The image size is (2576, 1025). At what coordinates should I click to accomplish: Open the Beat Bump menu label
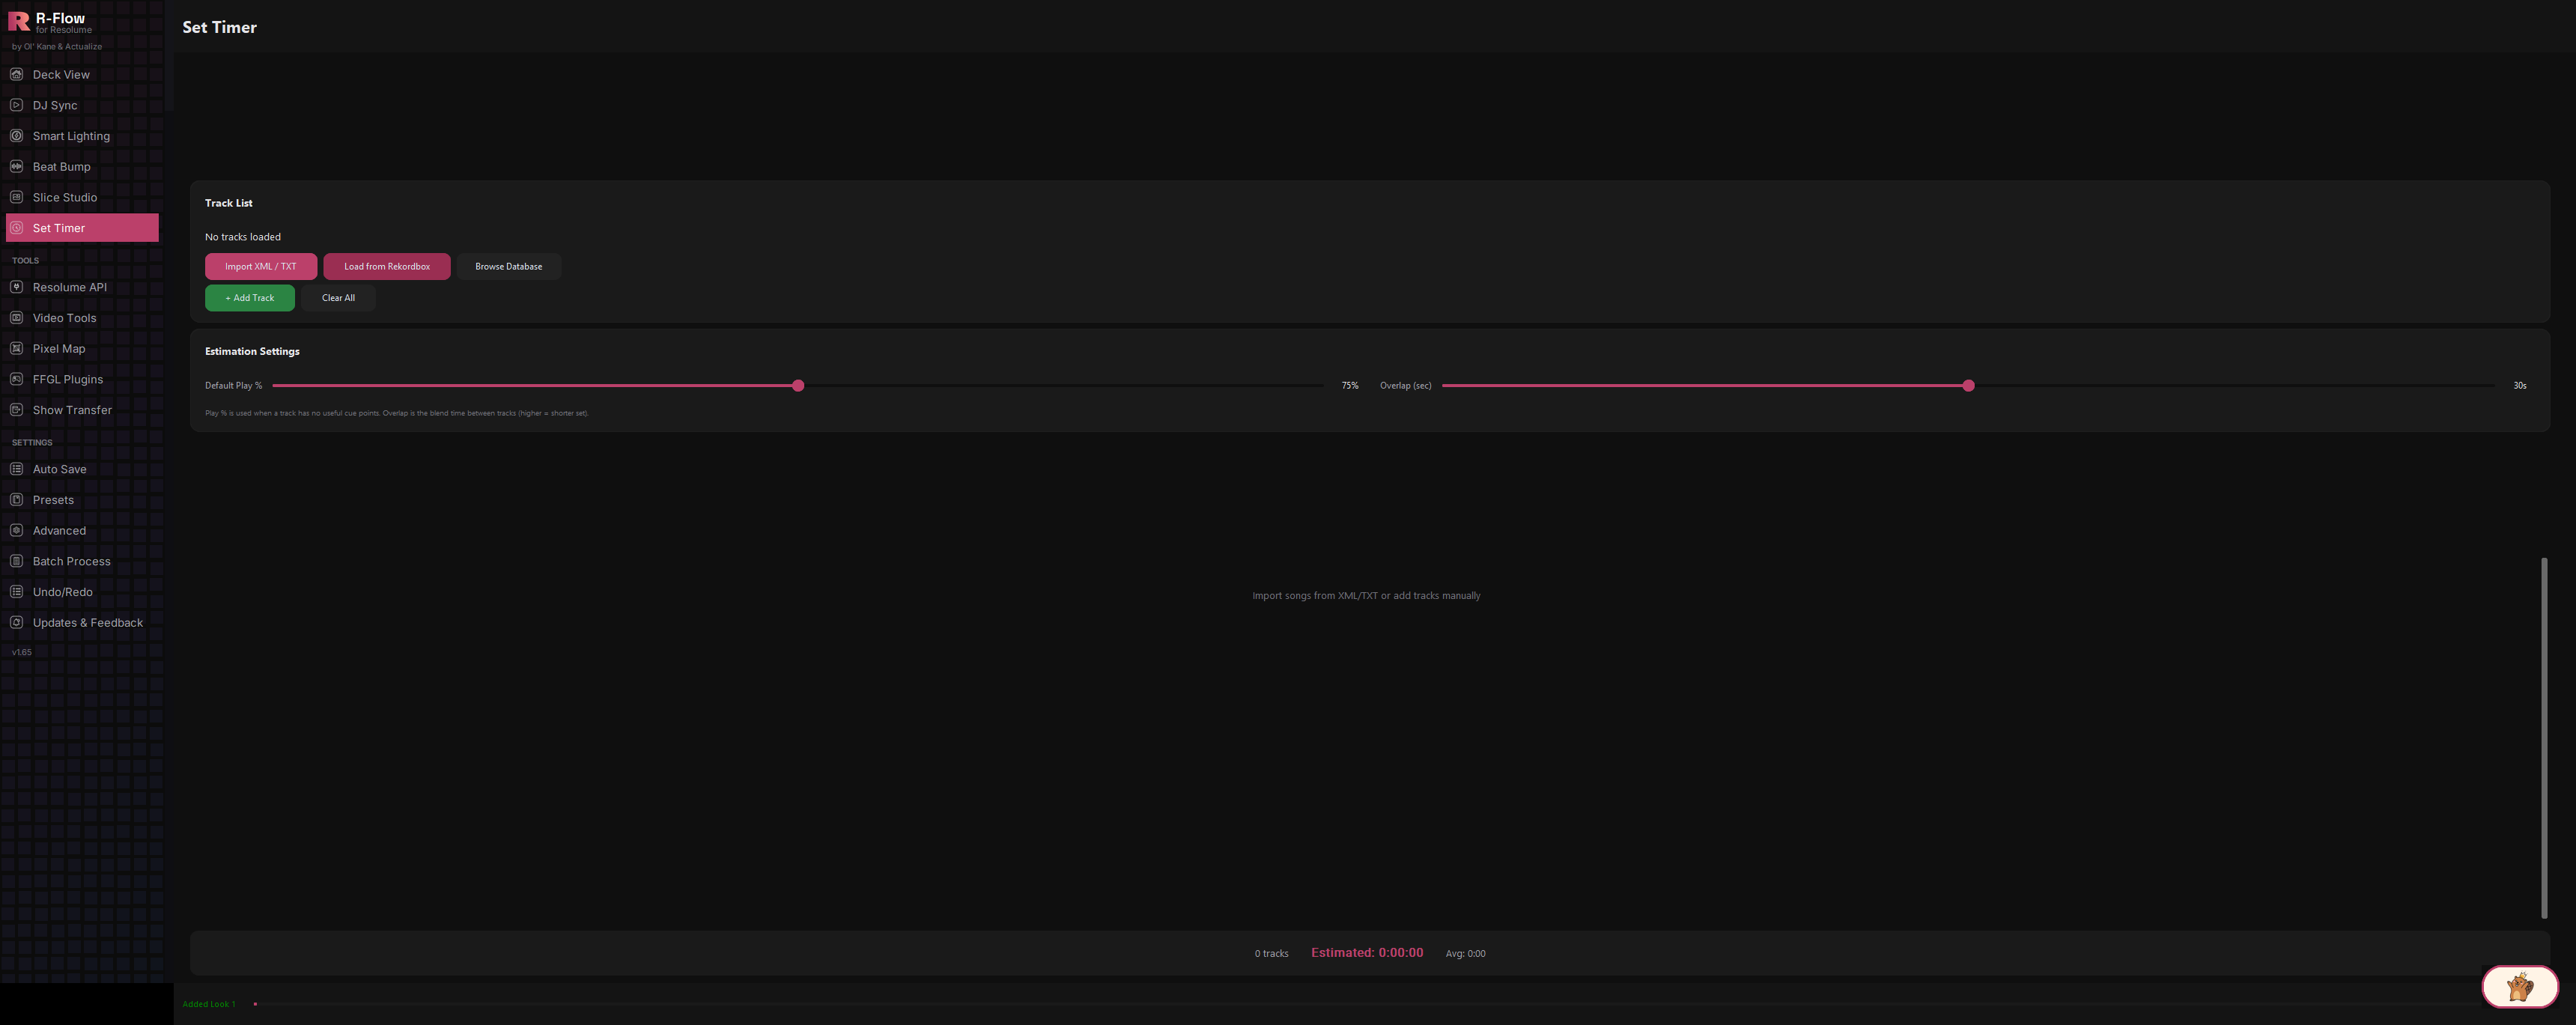tap(61, 167)
